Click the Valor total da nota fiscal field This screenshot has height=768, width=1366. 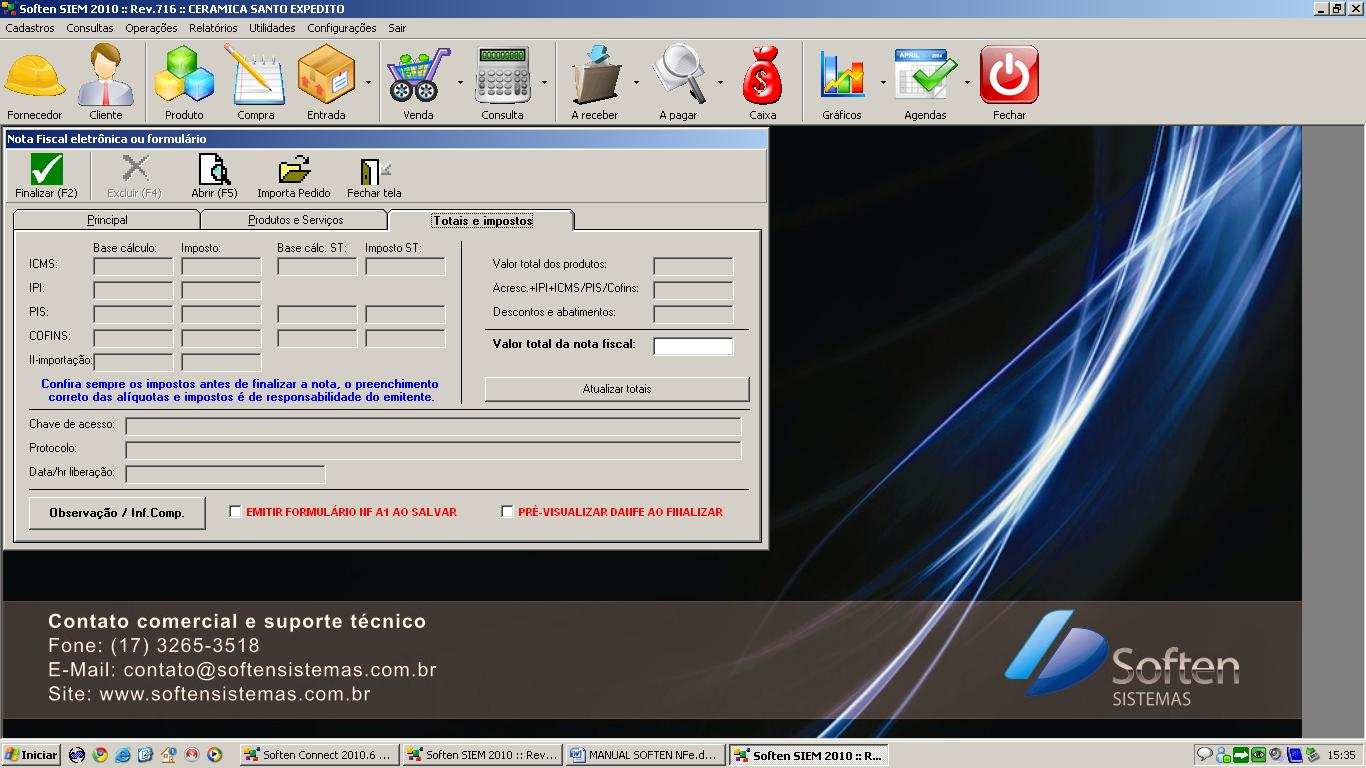[x=693, y=346]
